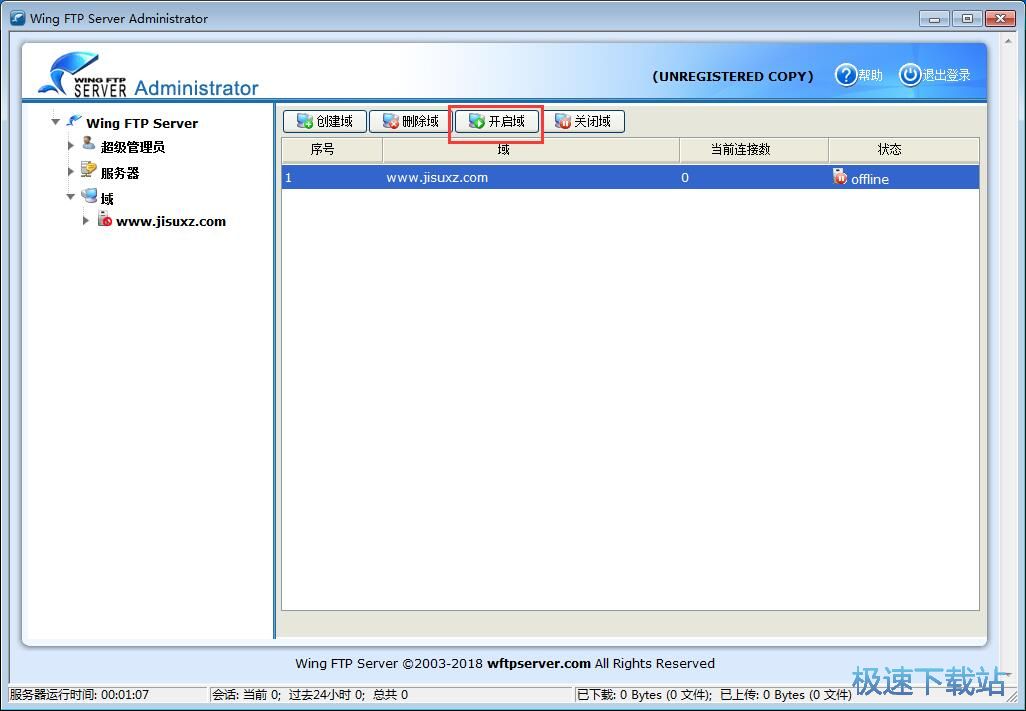Click the offline status icon in row

tap(840, 176)
